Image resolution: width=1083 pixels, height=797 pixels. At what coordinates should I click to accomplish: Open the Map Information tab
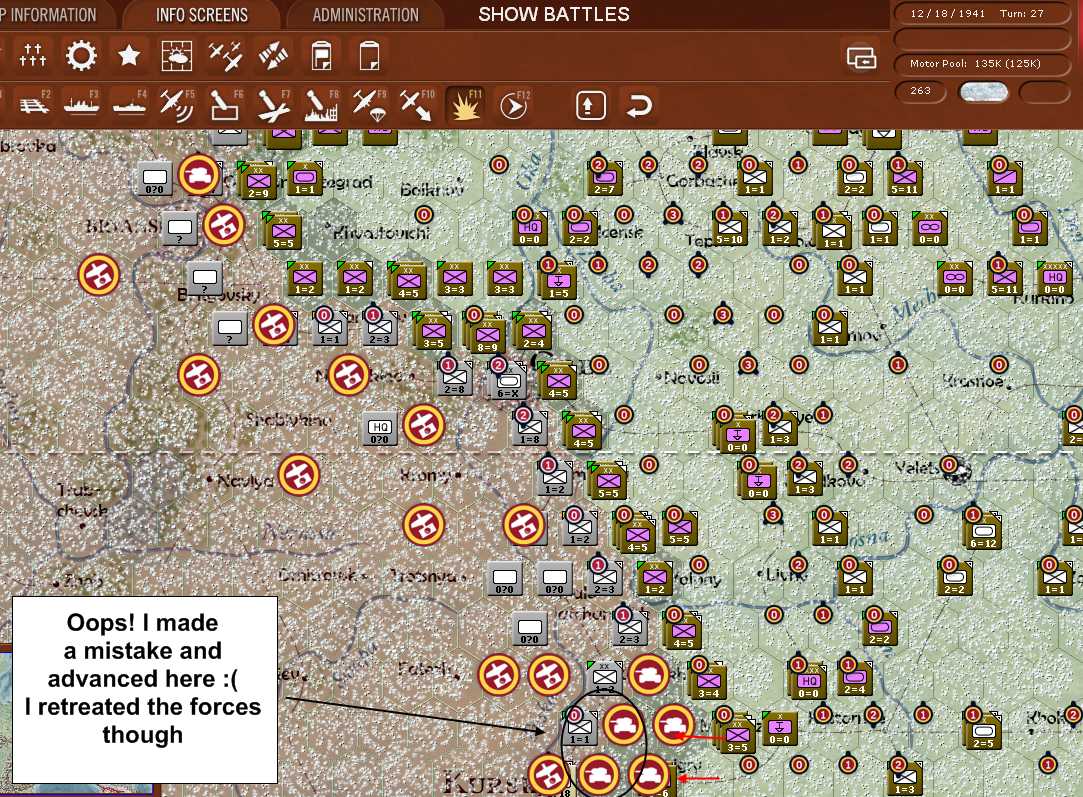click(x=48, y=15)
